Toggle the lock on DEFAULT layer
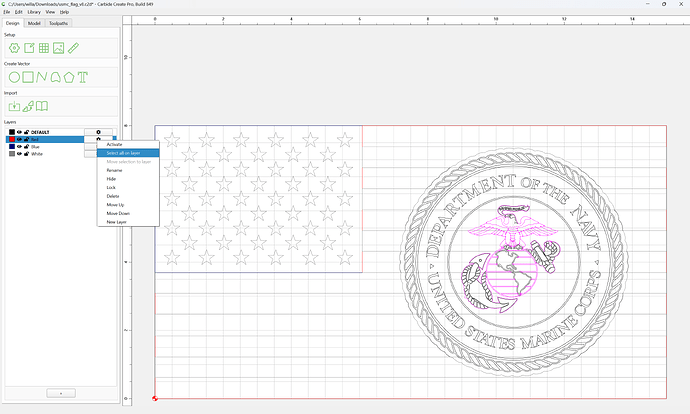The width and height of the screenshot is (690, 414). [26, 132]
